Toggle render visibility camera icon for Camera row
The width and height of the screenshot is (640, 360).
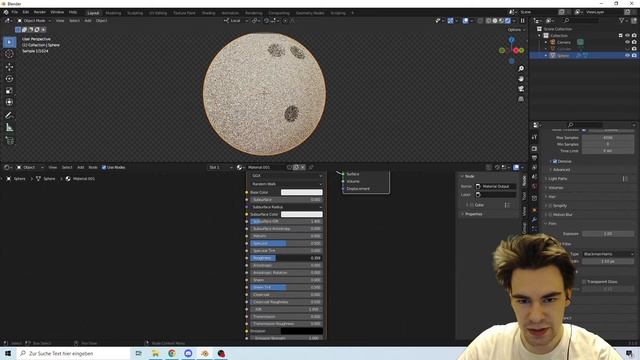(x=634, y=42)
